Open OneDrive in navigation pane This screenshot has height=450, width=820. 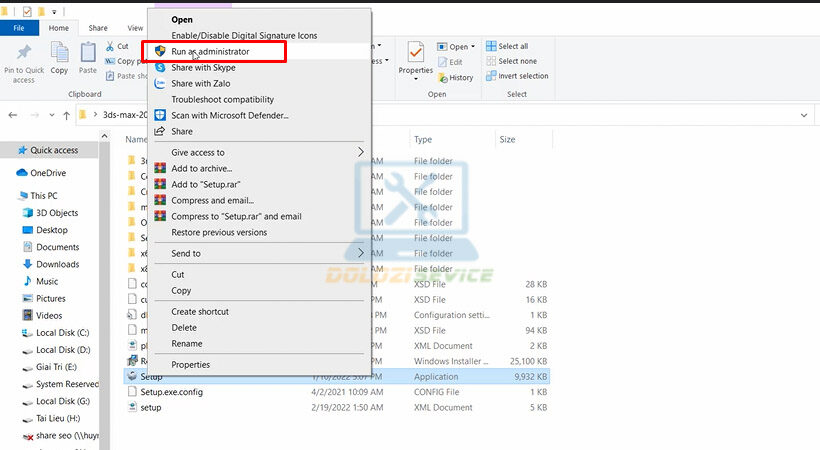click(x=42, y=173)
